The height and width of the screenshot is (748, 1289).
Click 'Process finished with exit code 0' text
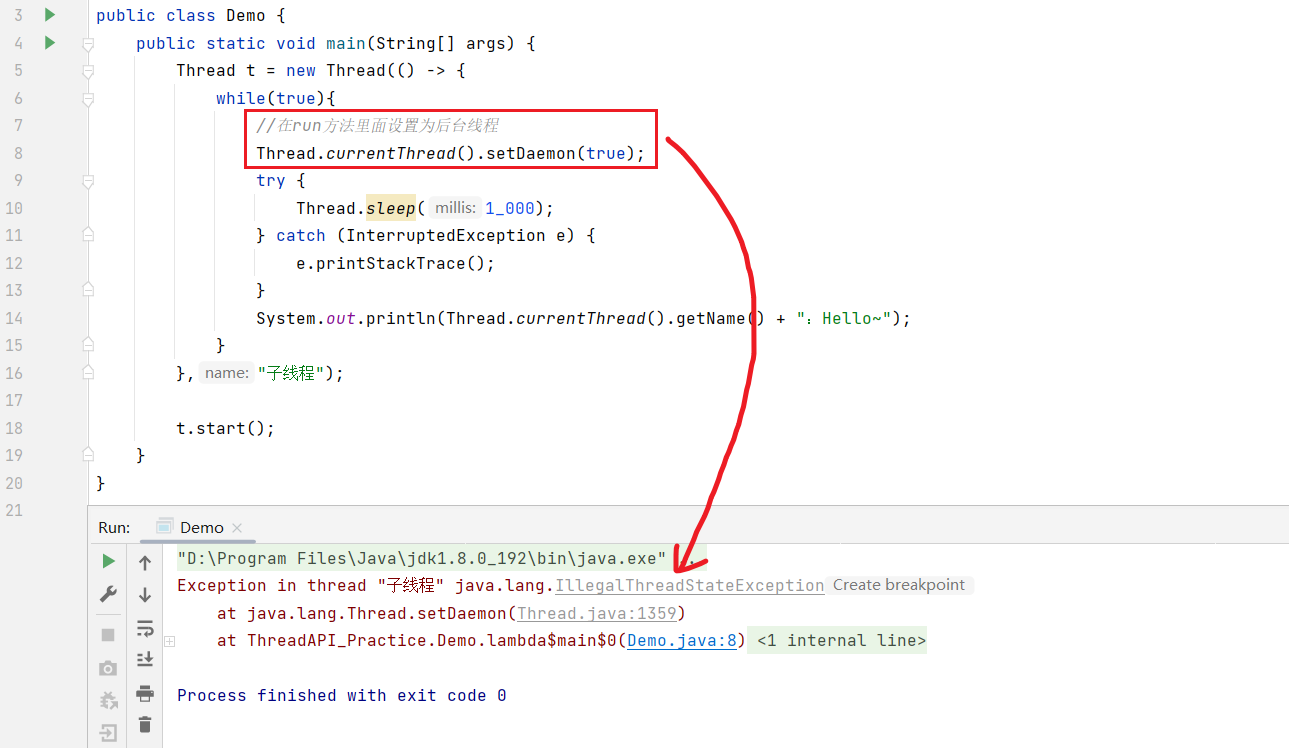(342, 696)
